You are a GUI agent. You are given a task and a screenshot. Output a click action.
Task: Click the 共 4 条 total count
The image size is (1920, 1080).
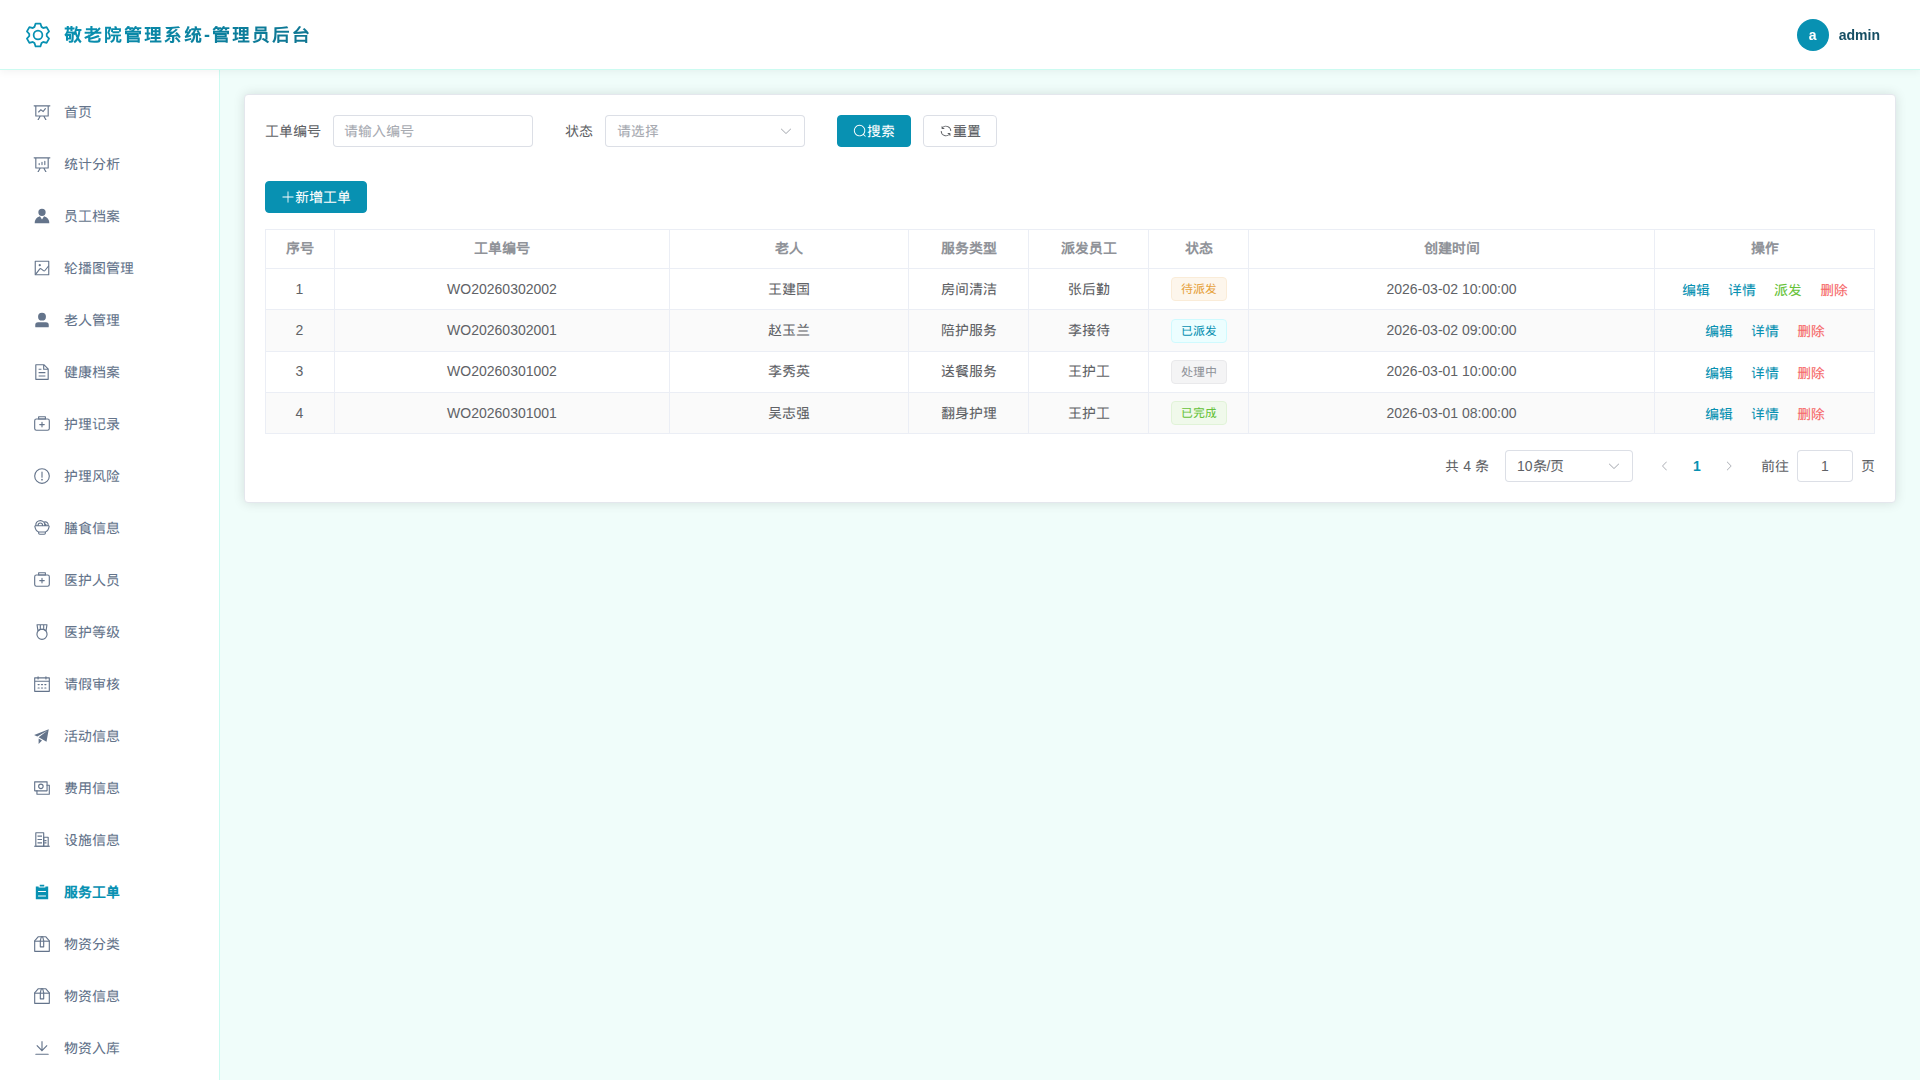pyautogui.click(x=1466, y=466)
